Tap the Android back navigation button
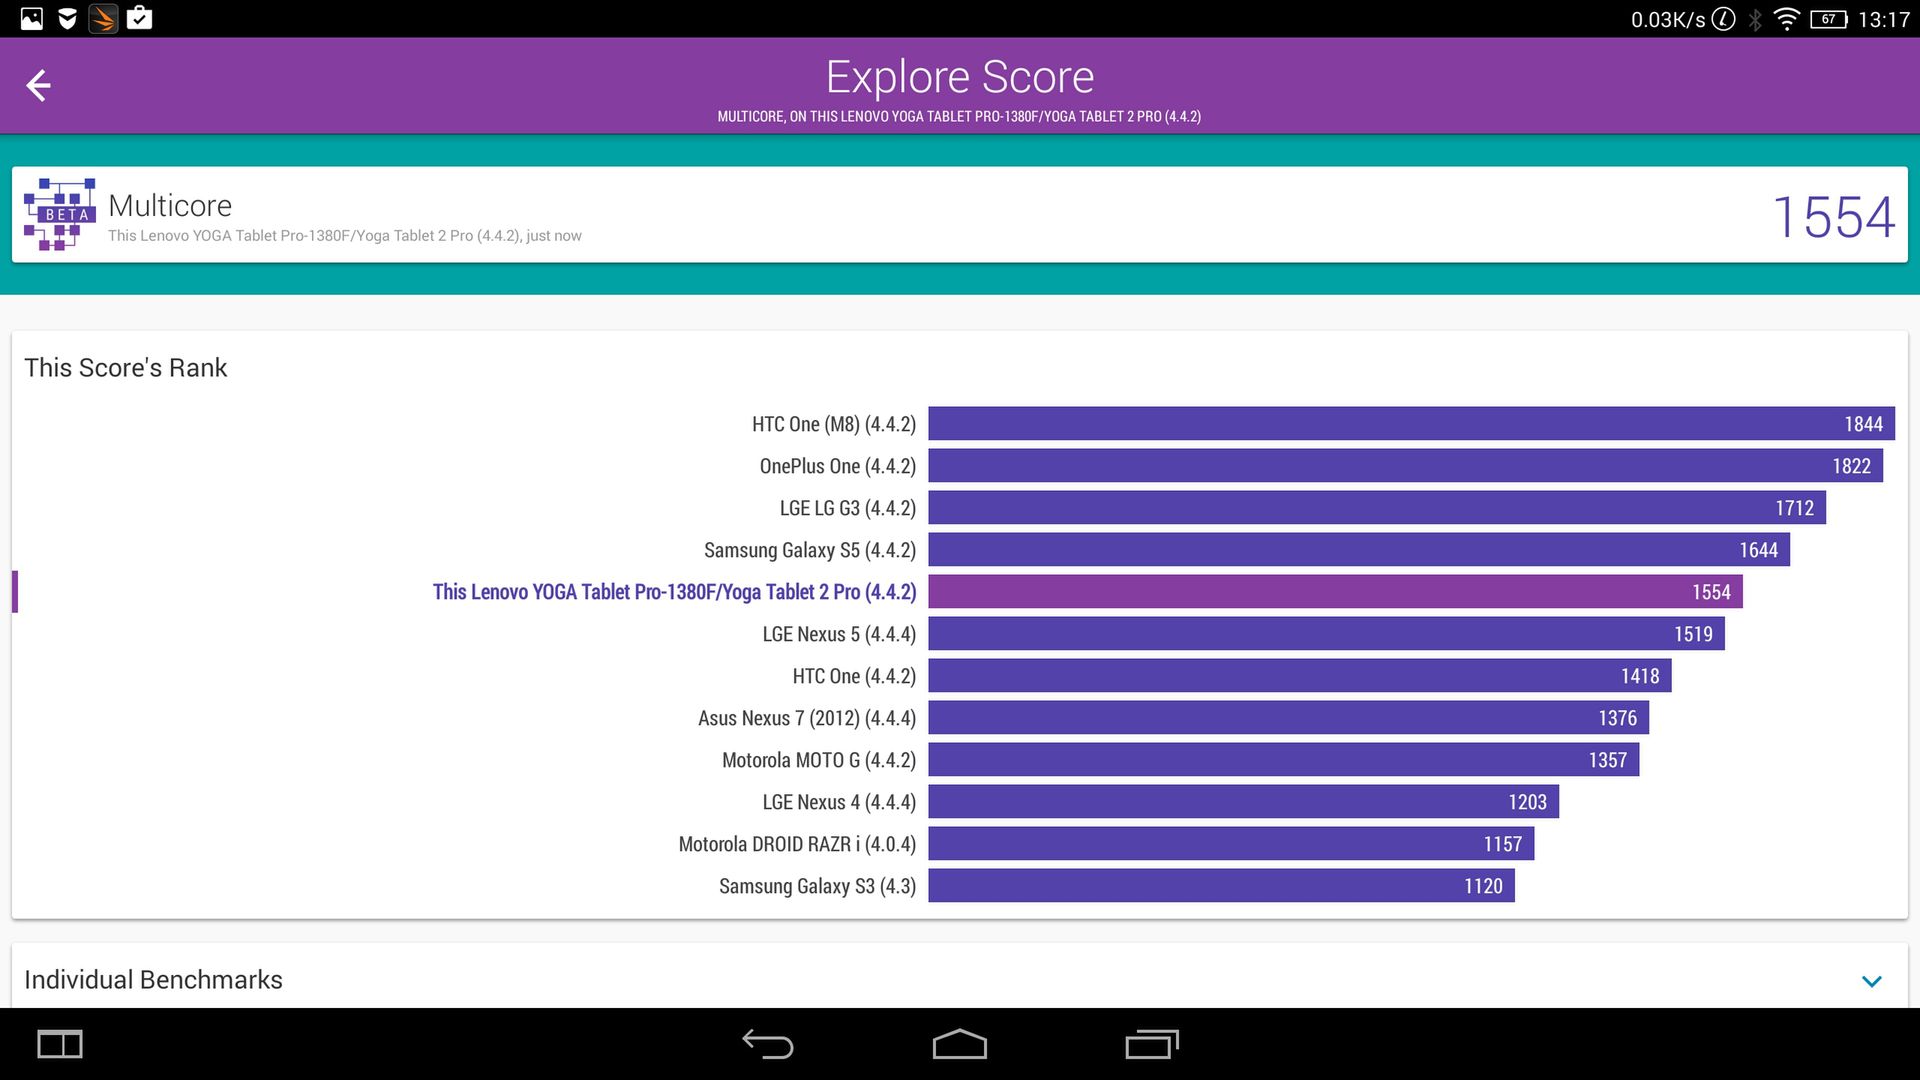Viewport: 1920px width, 1080px height. pyautogui.click(x=767, y=1044)
